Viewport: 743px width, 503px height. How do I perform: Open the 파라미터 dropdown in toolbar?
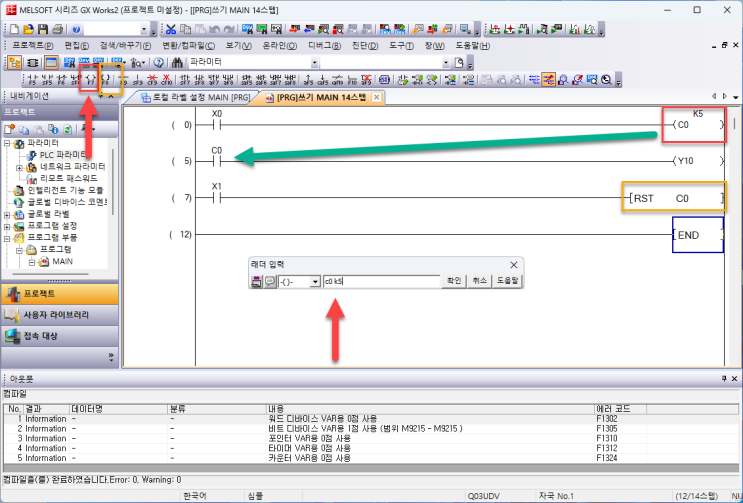tap(314, 63)
